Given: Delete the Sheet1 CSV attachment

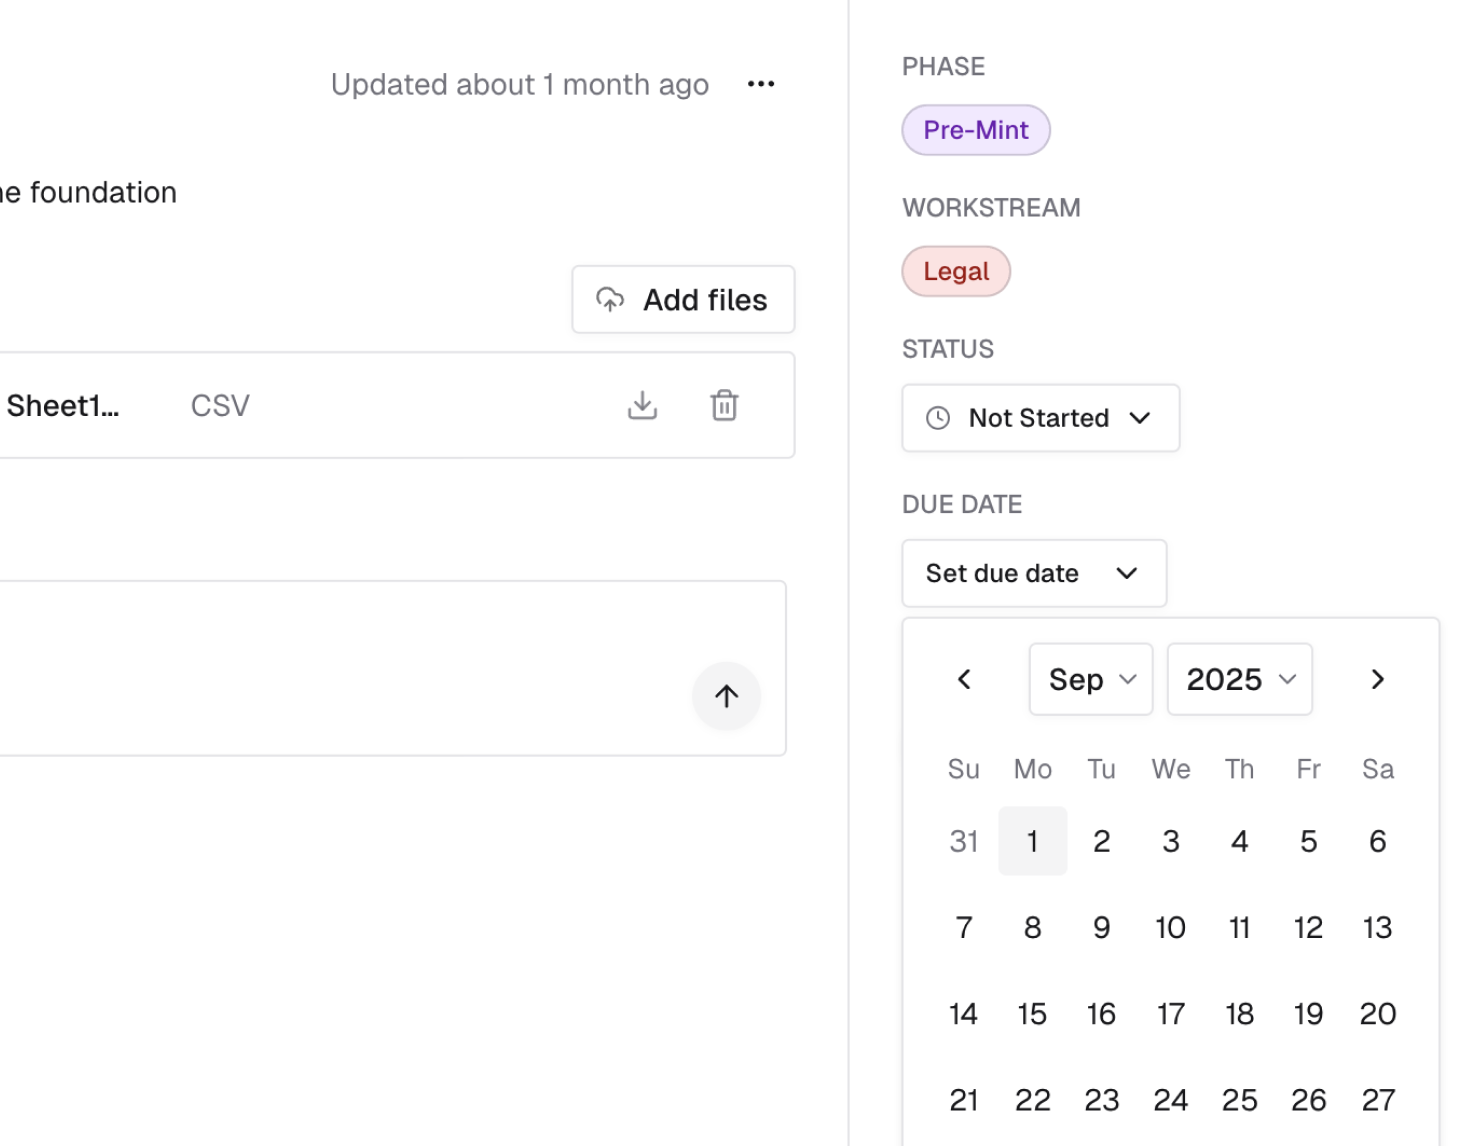Looking at the screenshot, I should pos(724,405).
